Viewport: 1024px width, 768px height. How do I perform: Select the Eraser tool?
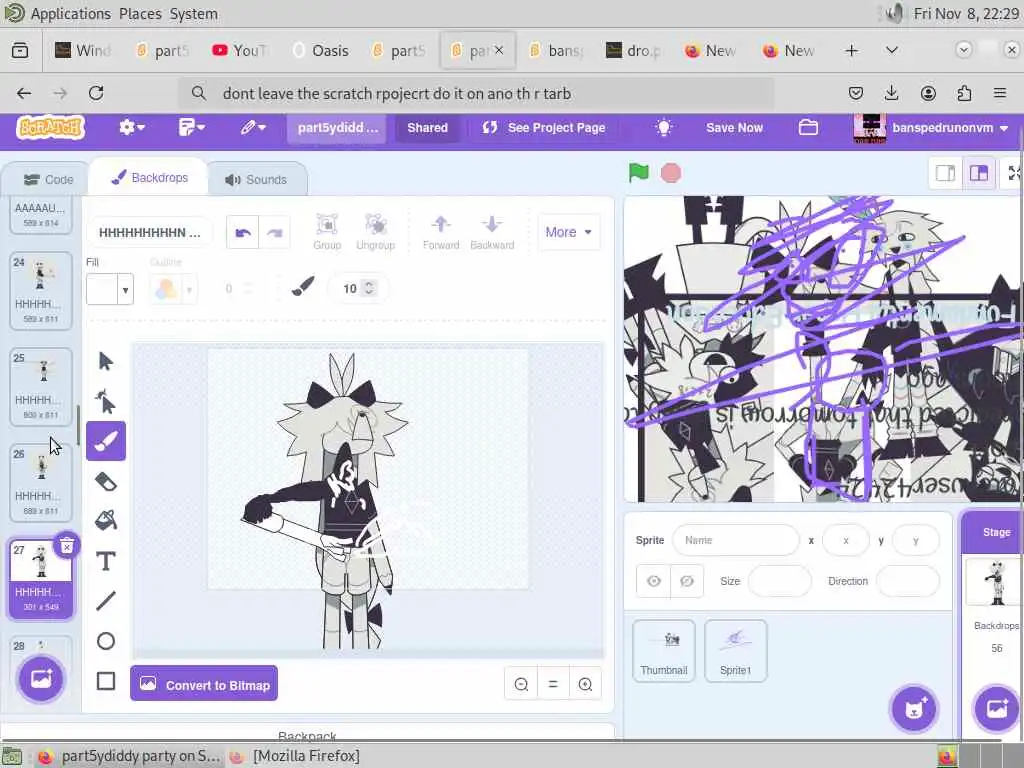coord(106,481)
